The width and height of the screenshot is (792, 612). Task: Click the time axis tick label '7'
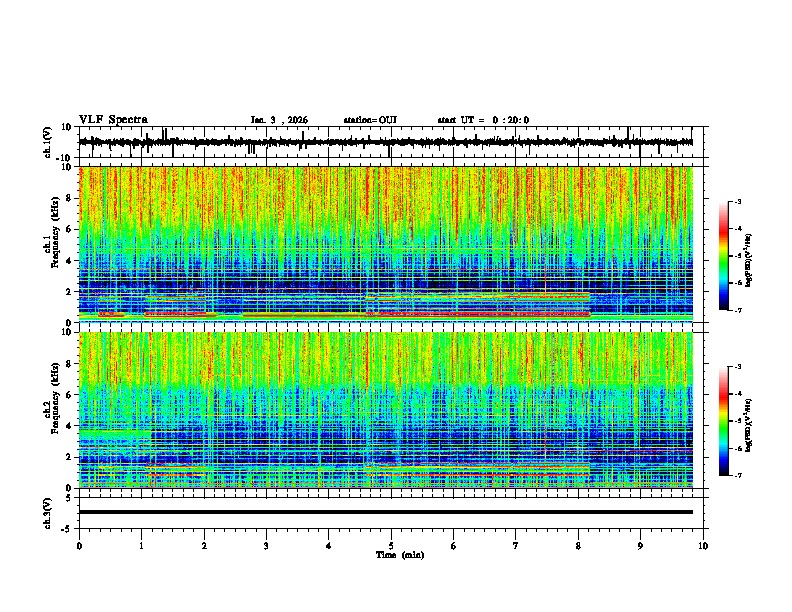(x=516, y=546)
